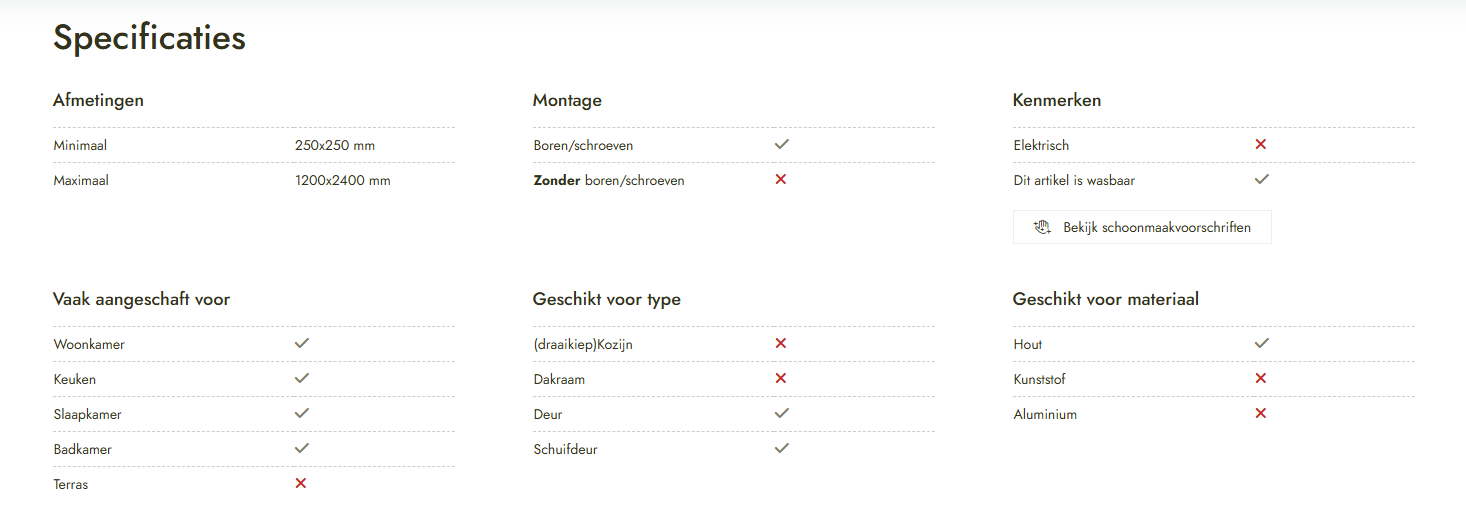Click the red cross beside (draaikiep)Kozijn
1466x532 pixels.
tap(781, 343)
